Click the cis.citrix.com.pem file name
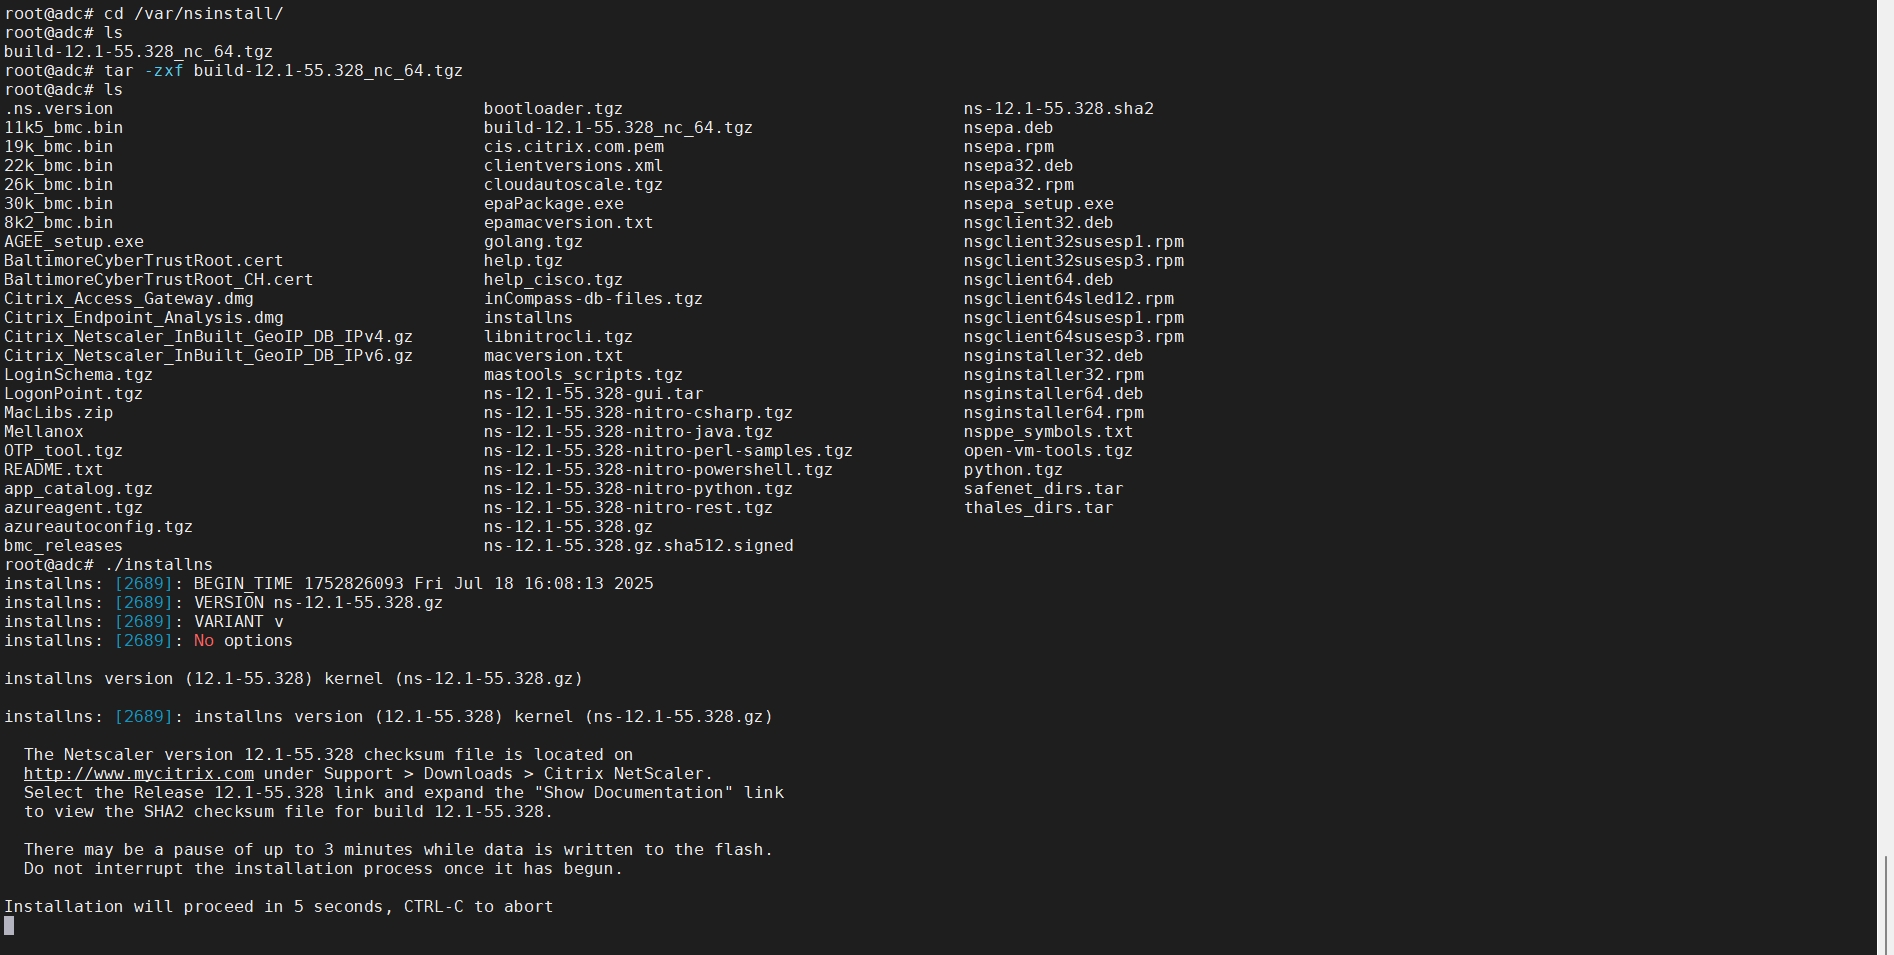This screenshot has width=1894, height=955. 573,147
